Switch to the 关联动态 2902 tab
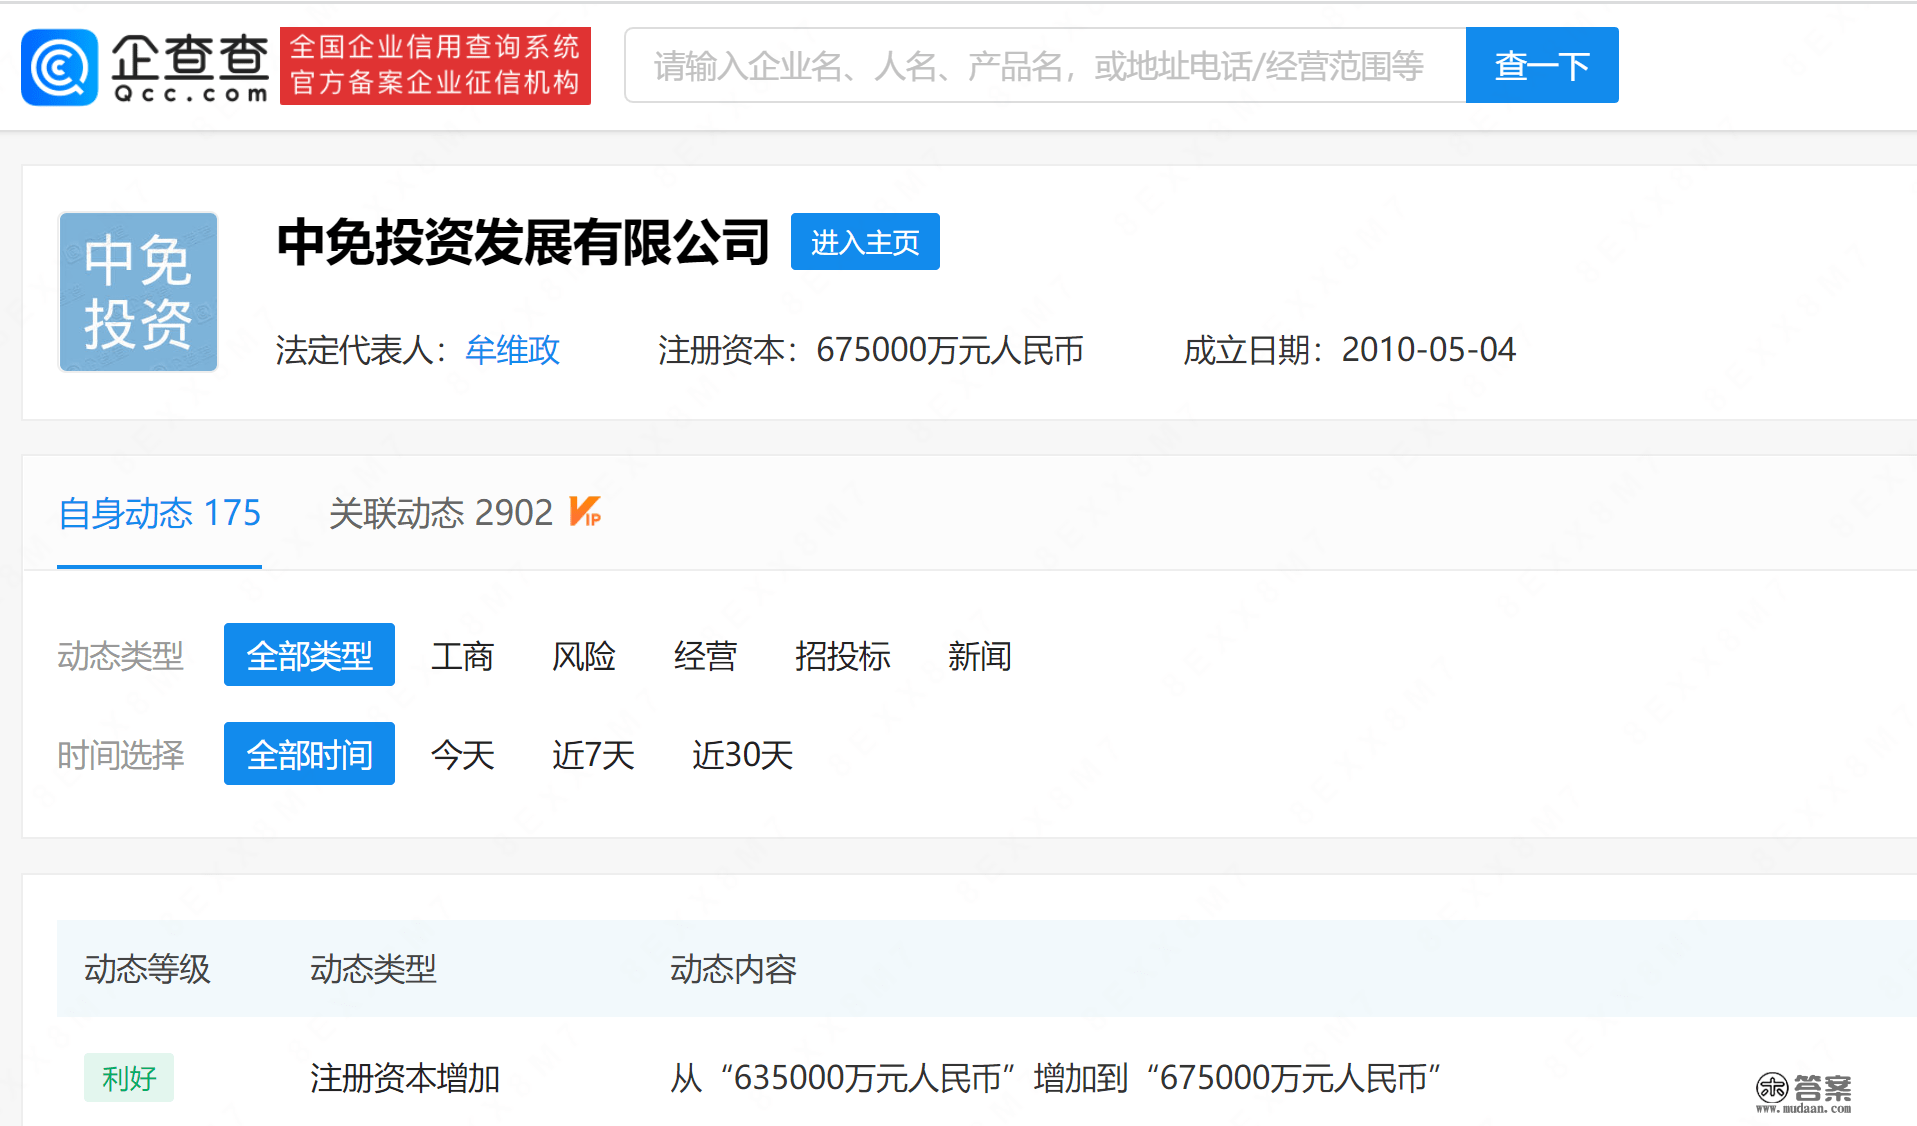The width and height of the screenshot is (1917, 1126). click(x=441, y=513)
